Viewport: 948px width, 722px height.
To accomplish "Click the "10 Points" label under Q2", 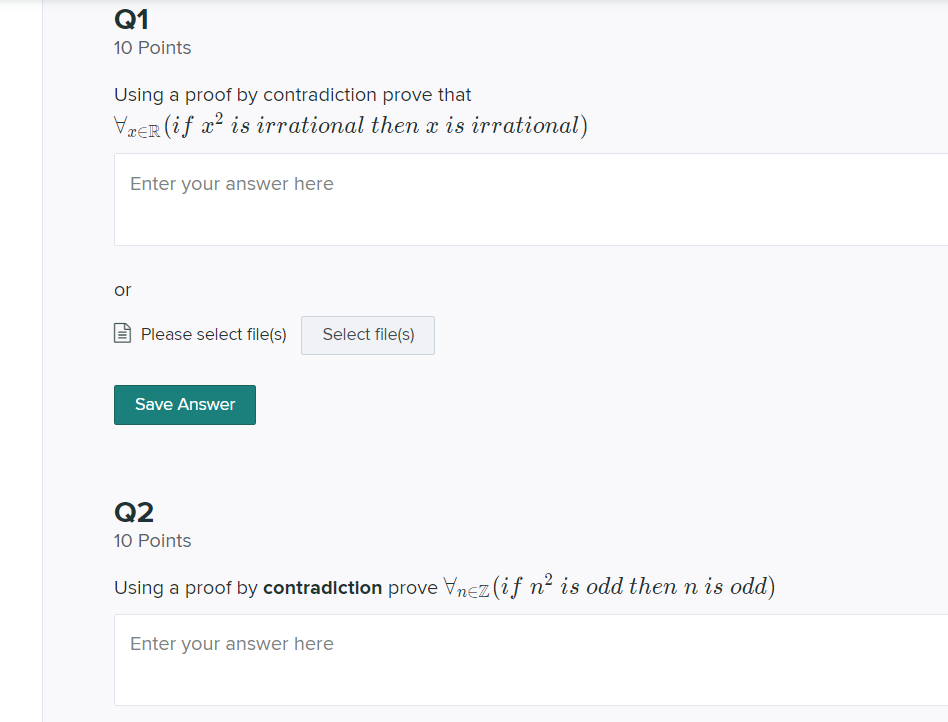I will pyautogui.click(x=152, y=540).
